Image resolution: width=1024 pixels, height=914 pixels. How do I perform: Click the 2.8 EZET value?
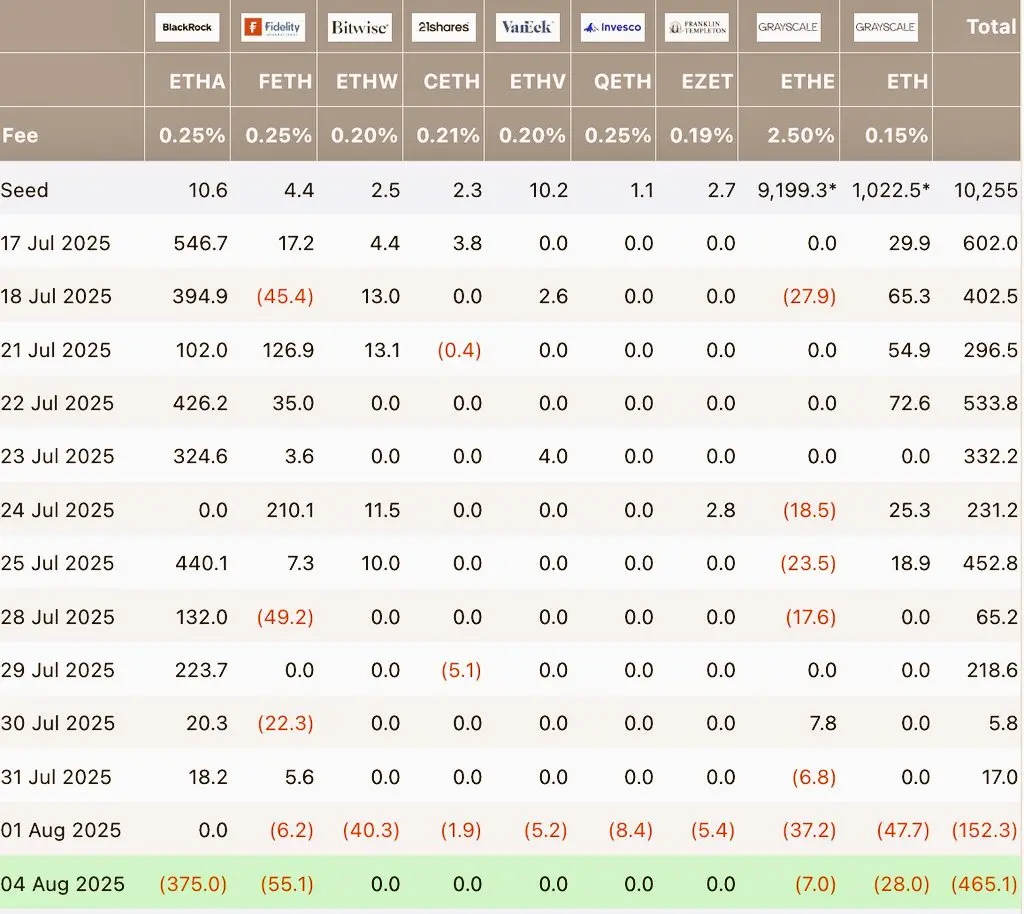pos(721,509)
